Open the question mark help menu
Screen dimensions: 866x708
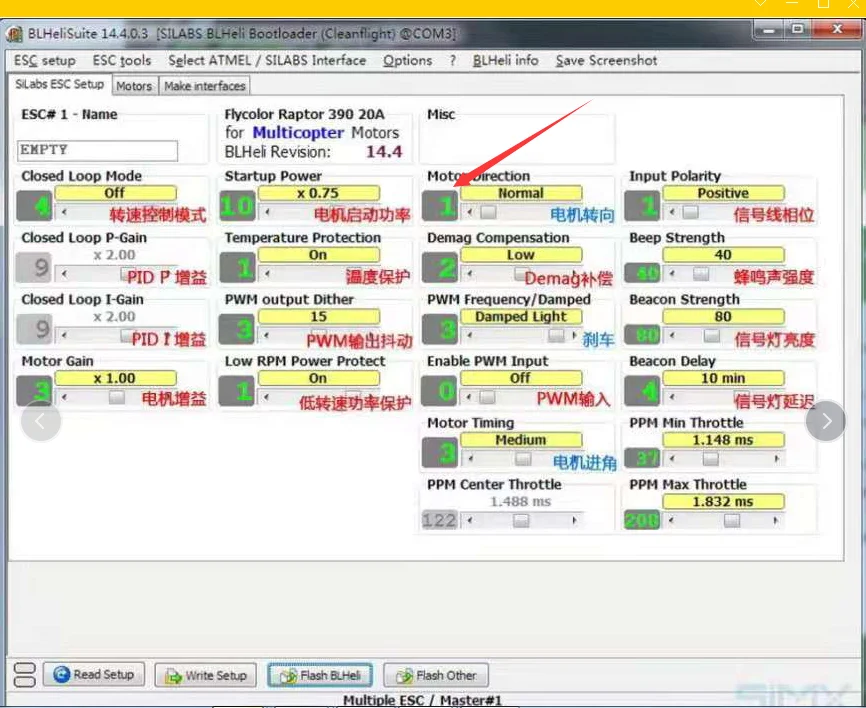click(x=453, y=61)
